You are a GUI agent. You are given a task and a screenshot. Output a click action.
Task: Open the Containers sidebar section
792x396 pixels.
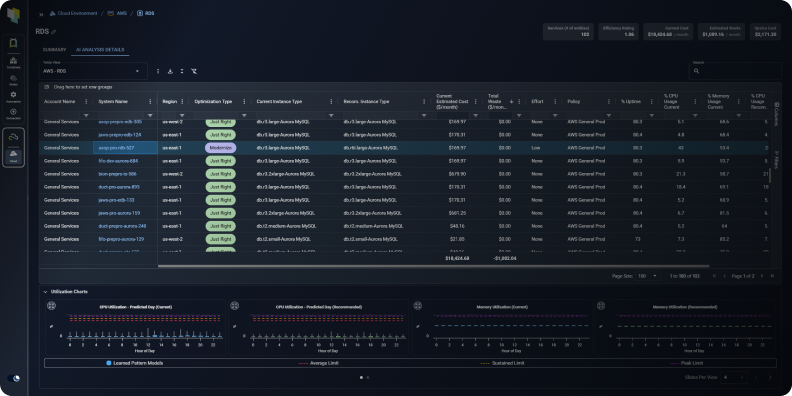tap(13, 62)
